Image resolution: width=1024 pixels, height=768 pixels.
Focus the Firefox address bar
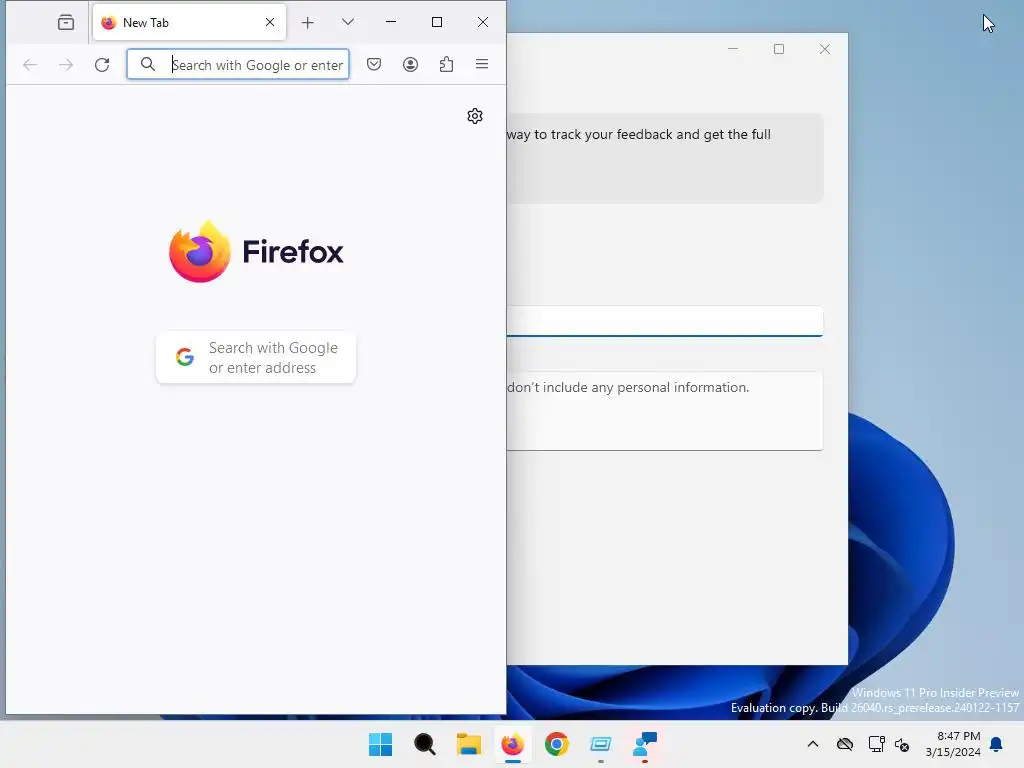coord(238,65)
